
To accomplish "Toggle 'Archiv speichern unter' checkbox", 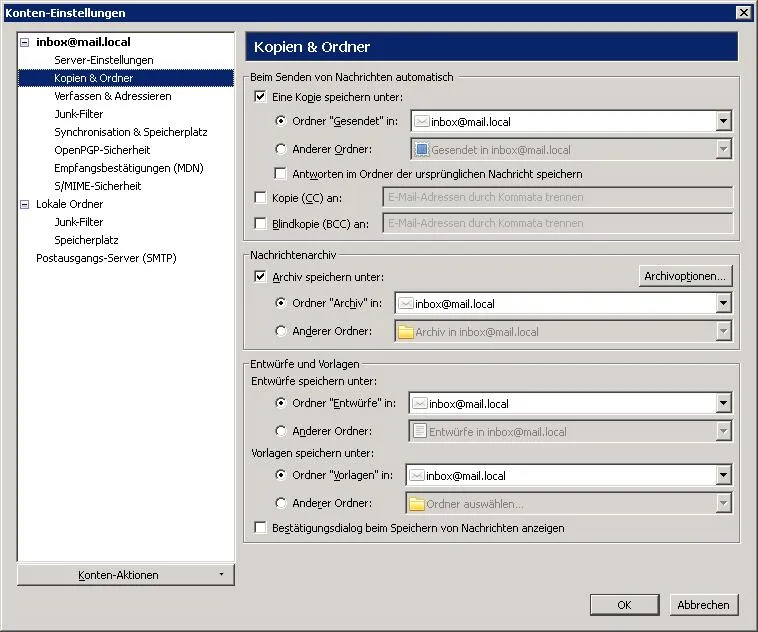I will [x=260, y=277].
